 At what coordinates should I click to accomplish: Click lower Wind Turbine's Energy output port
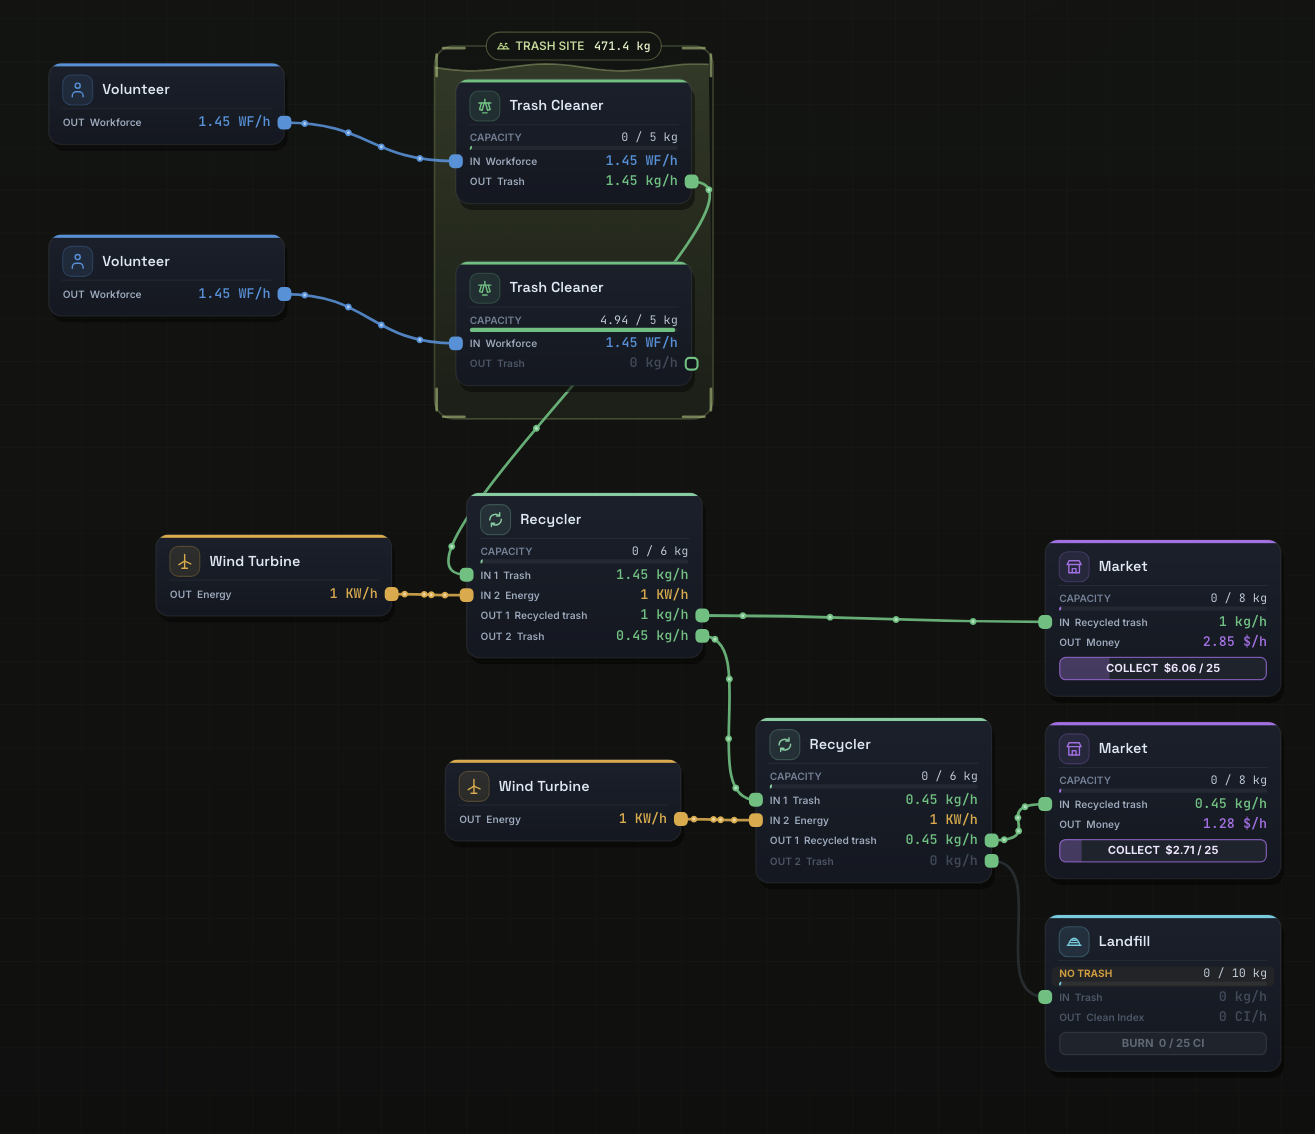click(681, 819)
